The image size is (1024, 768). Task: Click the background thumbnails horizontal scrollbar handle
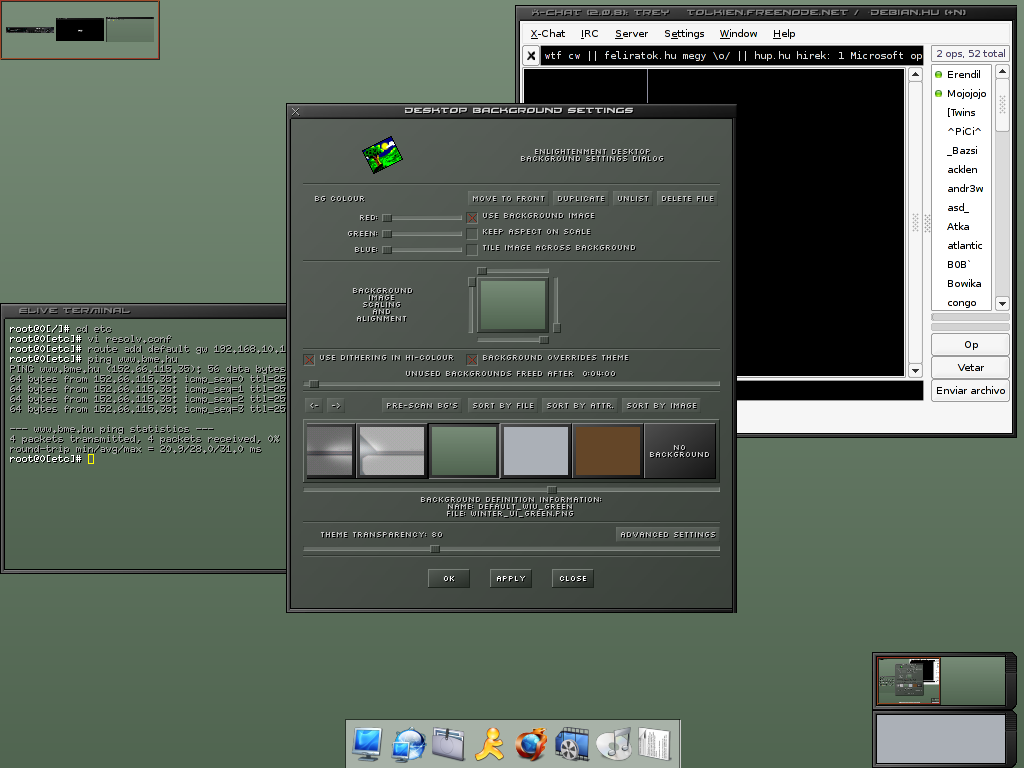pos(552,489)
